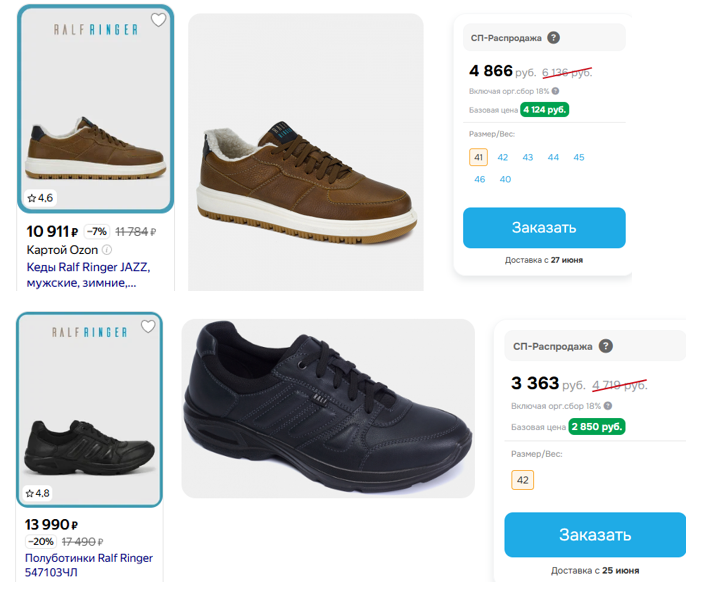Add black Ralf Ringer shoes to favorites

148,326
